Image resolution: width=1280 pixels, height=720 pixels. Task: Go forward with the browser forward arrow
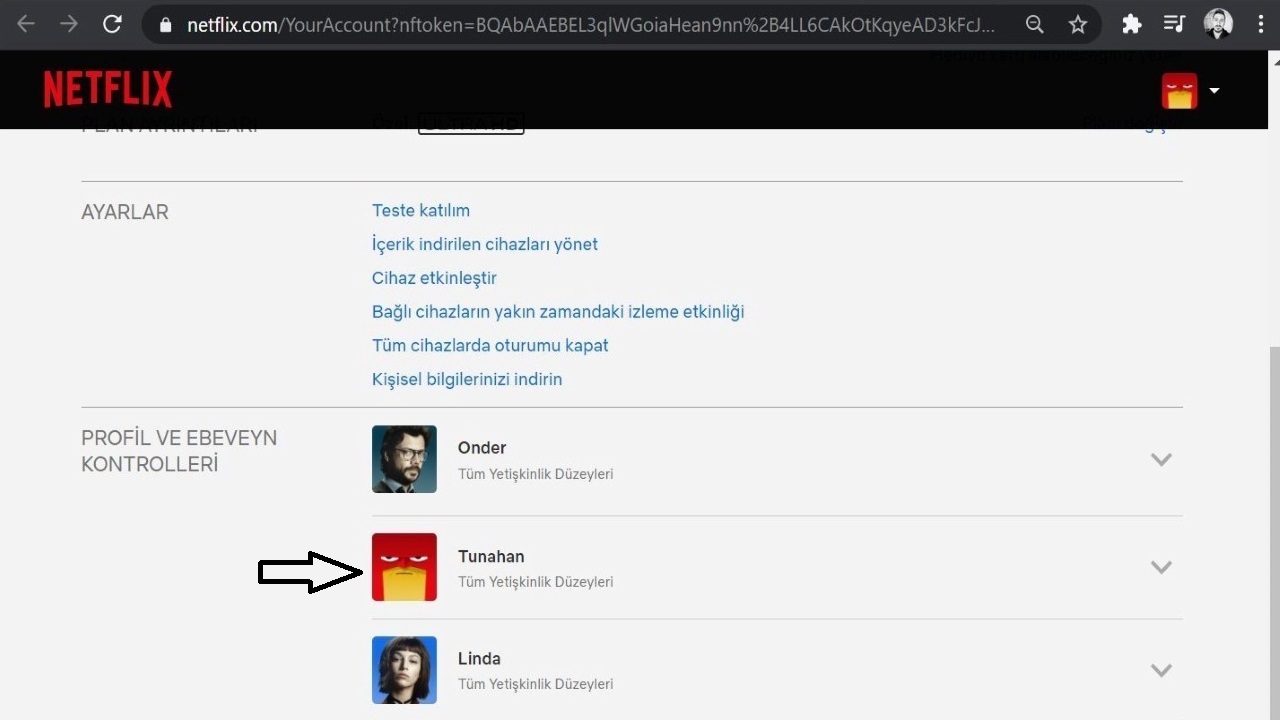[x=69, y=24]
